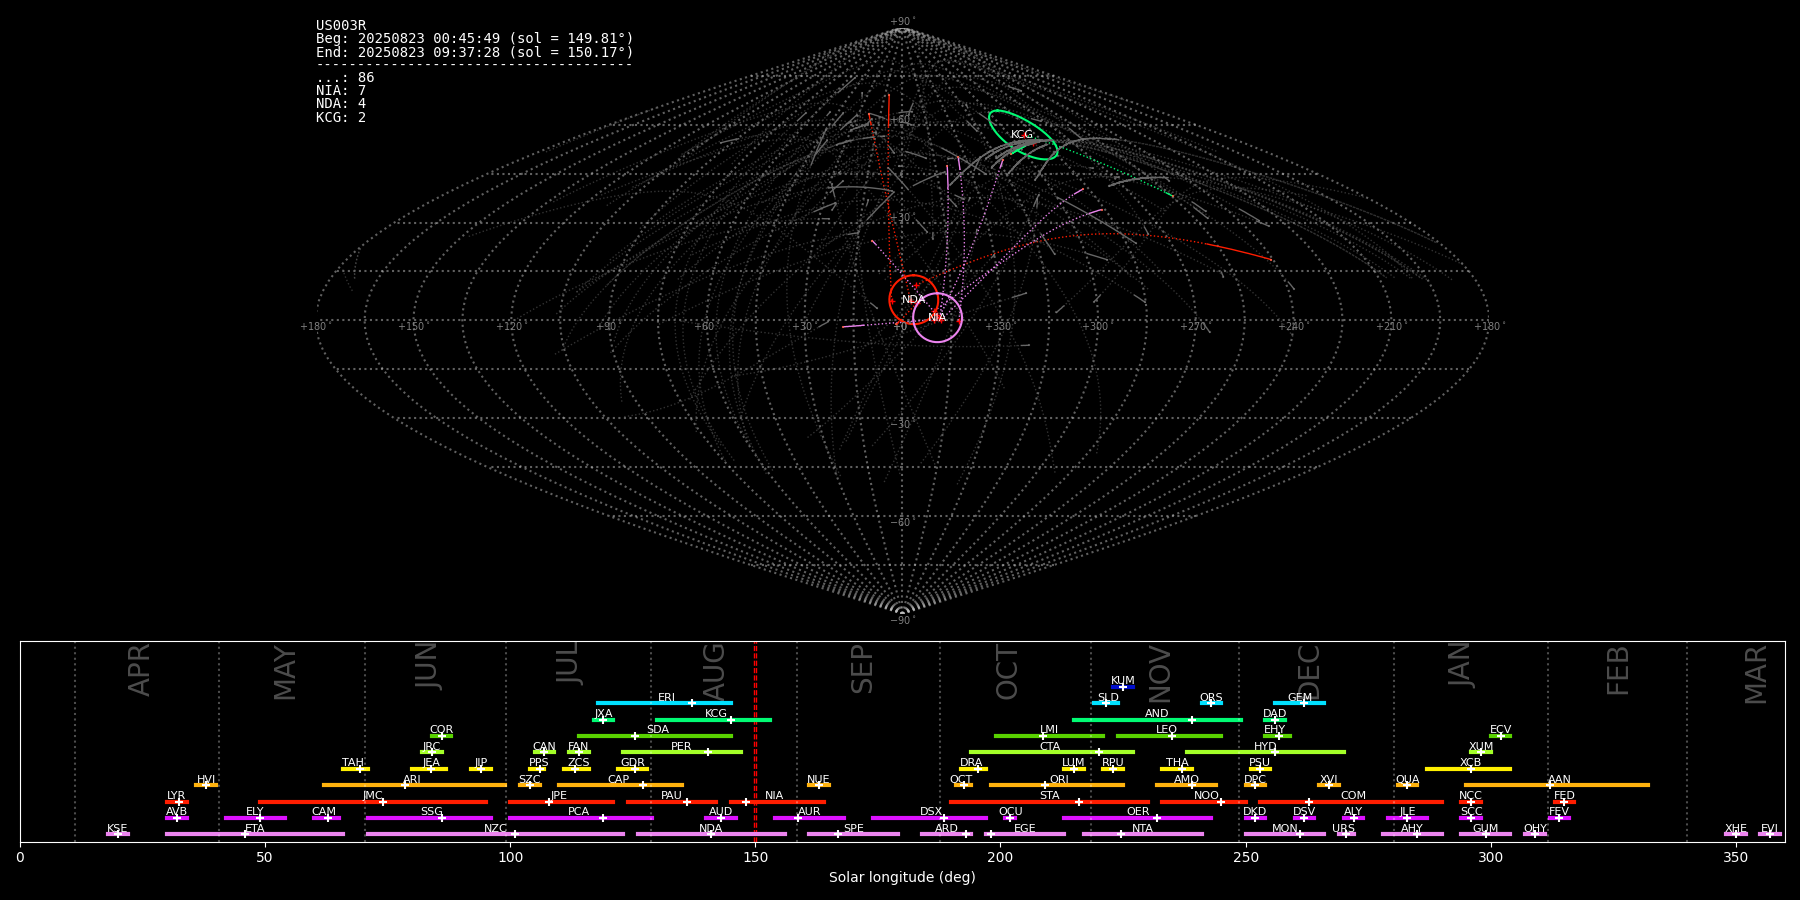This screenshot has height=900, width=1800.
Task: Click the AAN shower label in timeline
Action: [x=1559, y=780]
